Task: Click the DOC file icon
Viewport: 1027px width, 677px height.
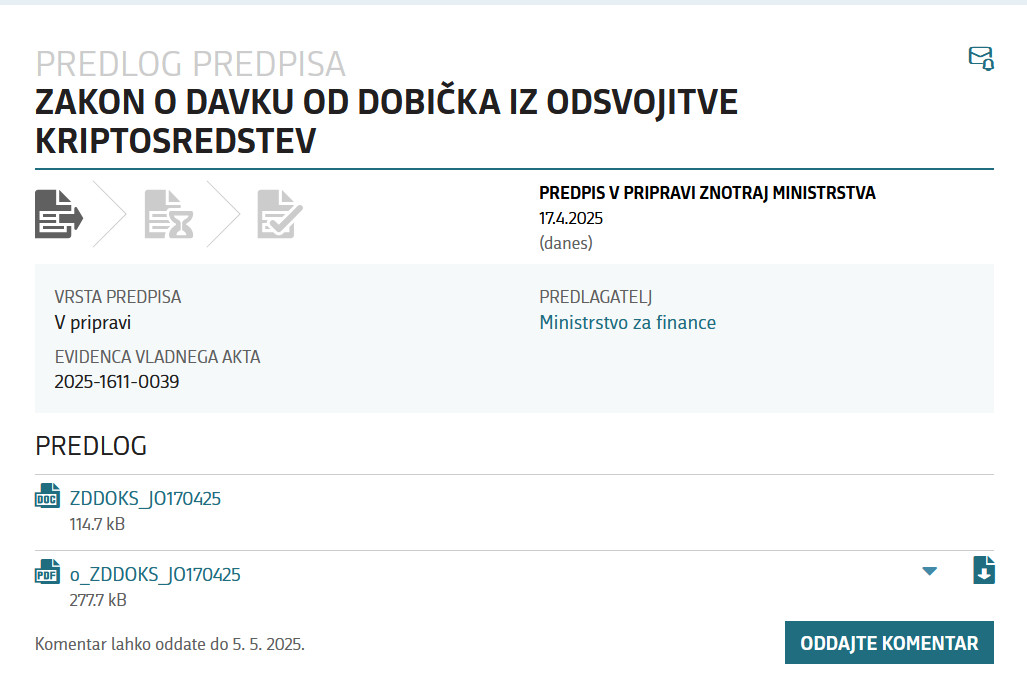Action: (48, 497)
